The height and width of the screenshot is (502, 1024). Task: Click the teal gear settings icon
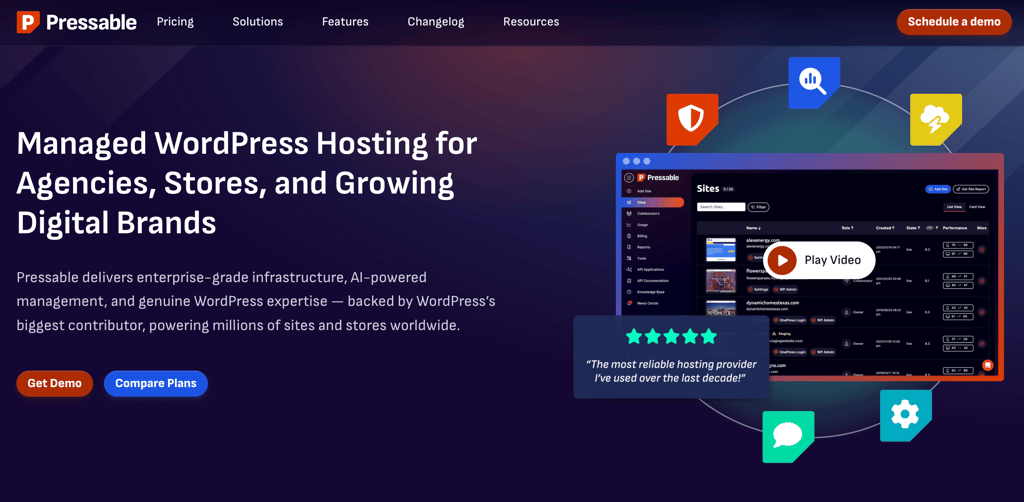coord(906,416)
